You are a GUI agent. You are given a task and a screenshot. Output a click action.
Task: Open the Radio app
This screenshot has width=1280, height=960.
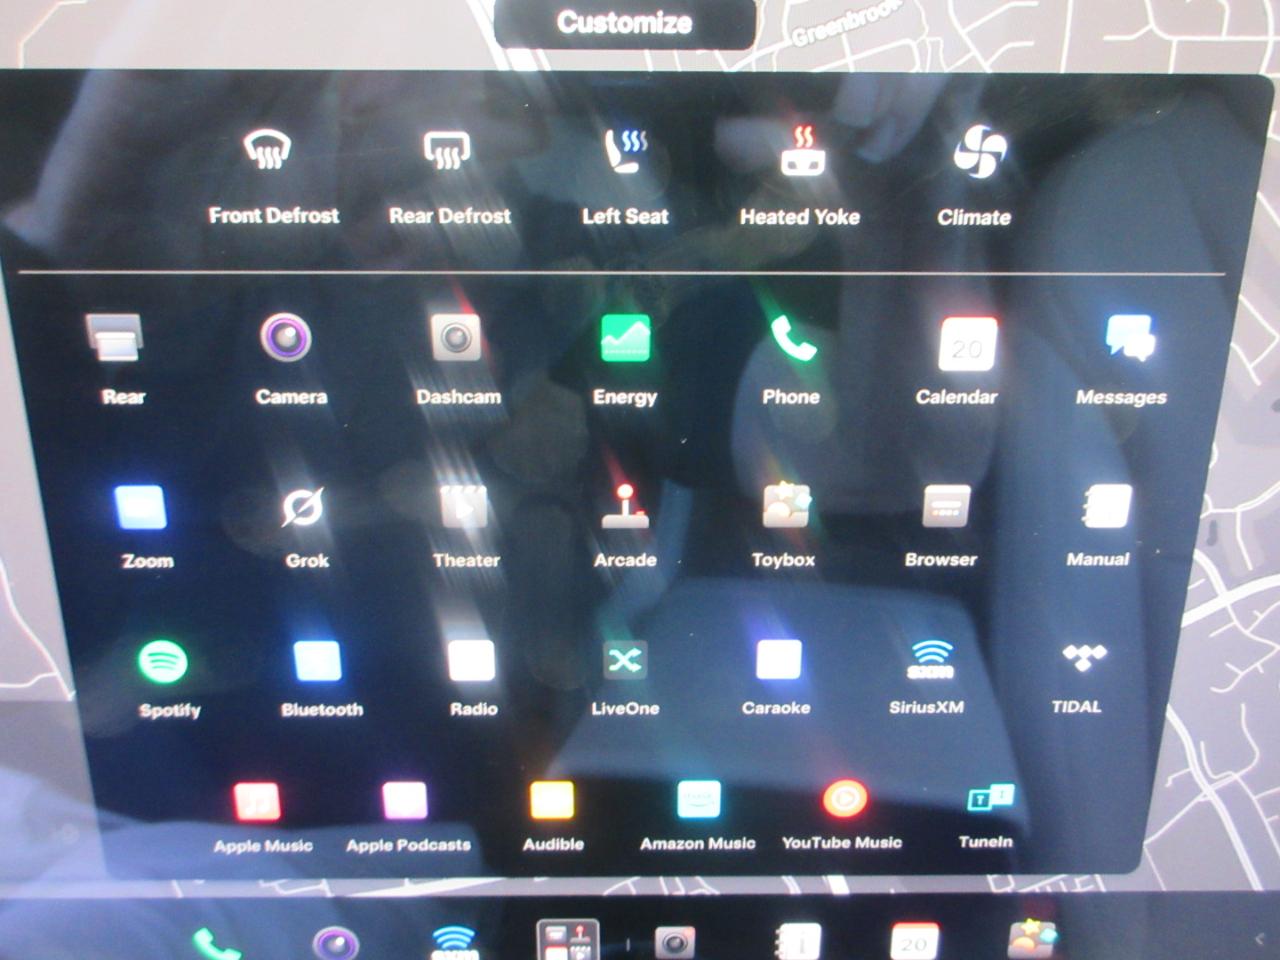pos(473,679)
